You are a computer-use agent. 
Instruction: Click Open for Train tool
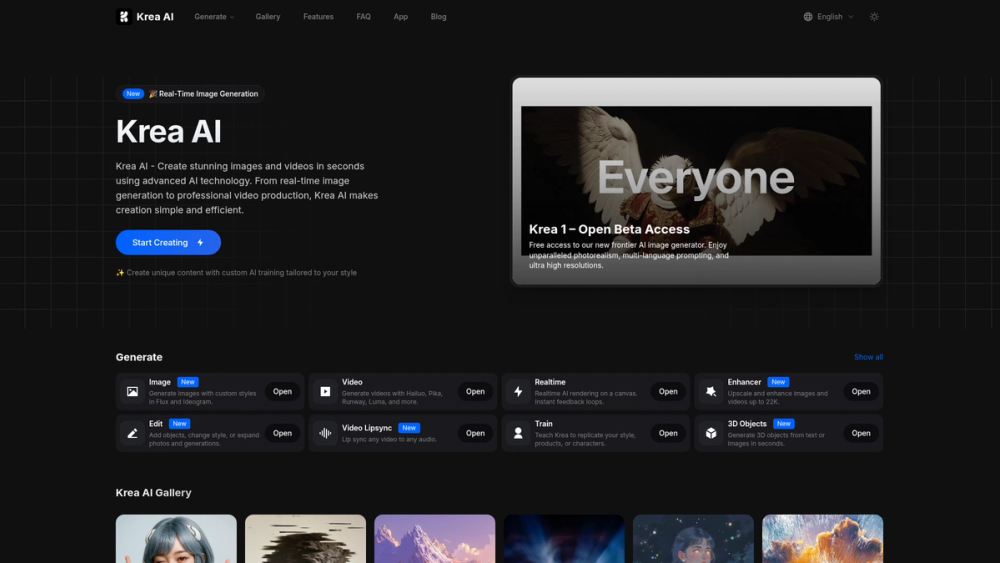point(668,433)
